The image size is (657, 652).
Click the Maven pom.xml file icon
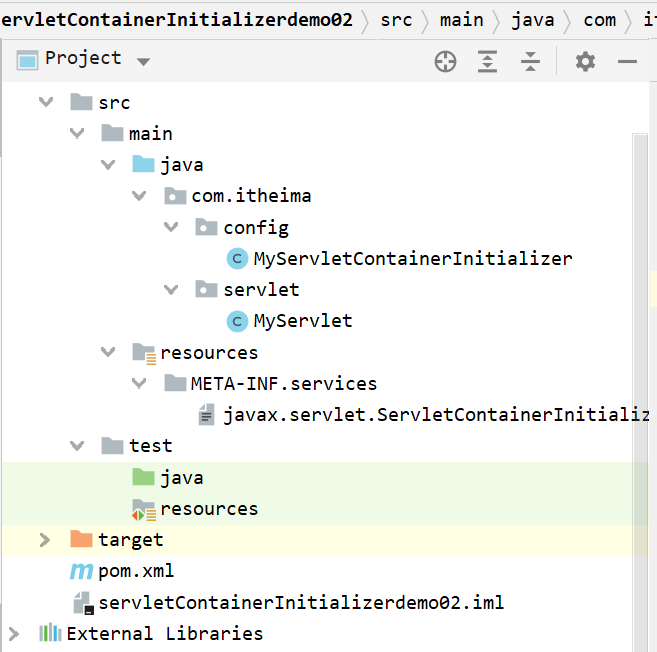pos(81,571)
